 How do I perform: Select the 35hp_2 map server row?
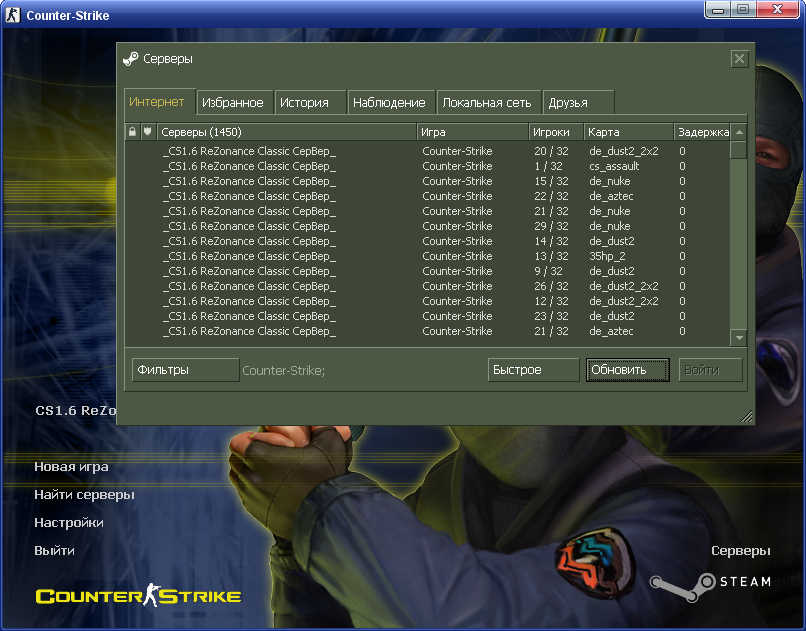(x=427, y=256)
